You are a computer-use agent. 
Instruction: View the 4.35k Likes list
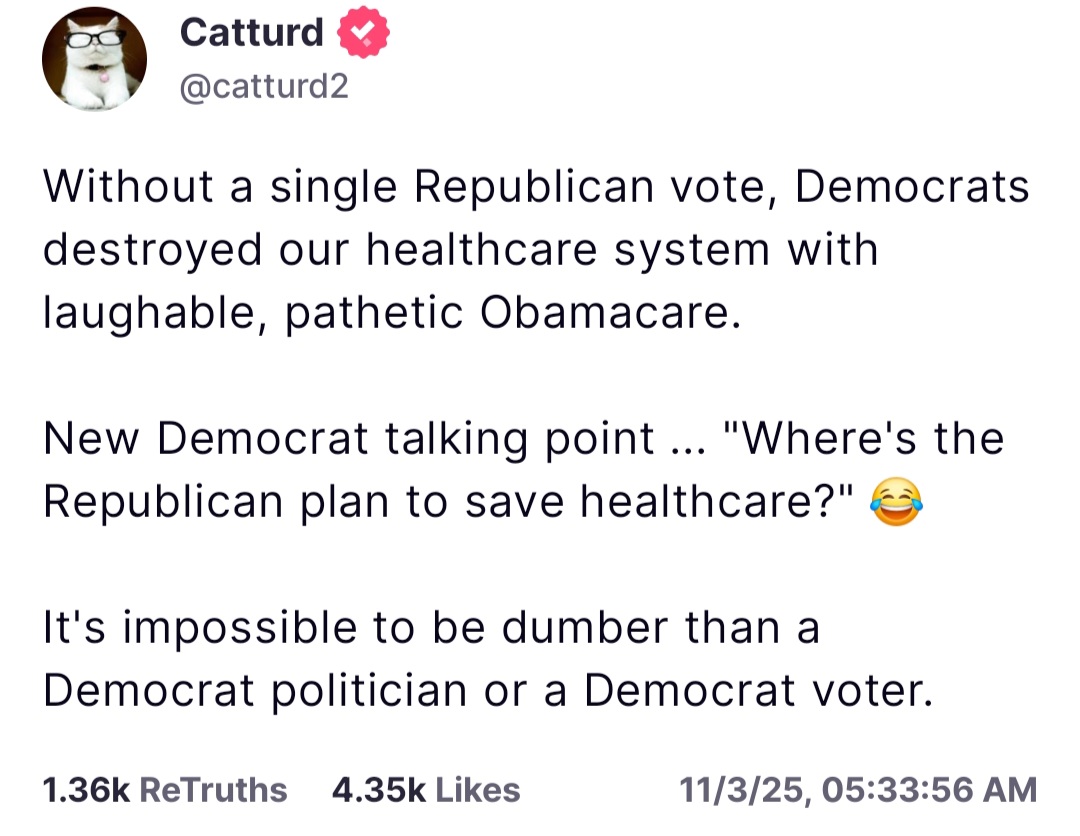426,790
